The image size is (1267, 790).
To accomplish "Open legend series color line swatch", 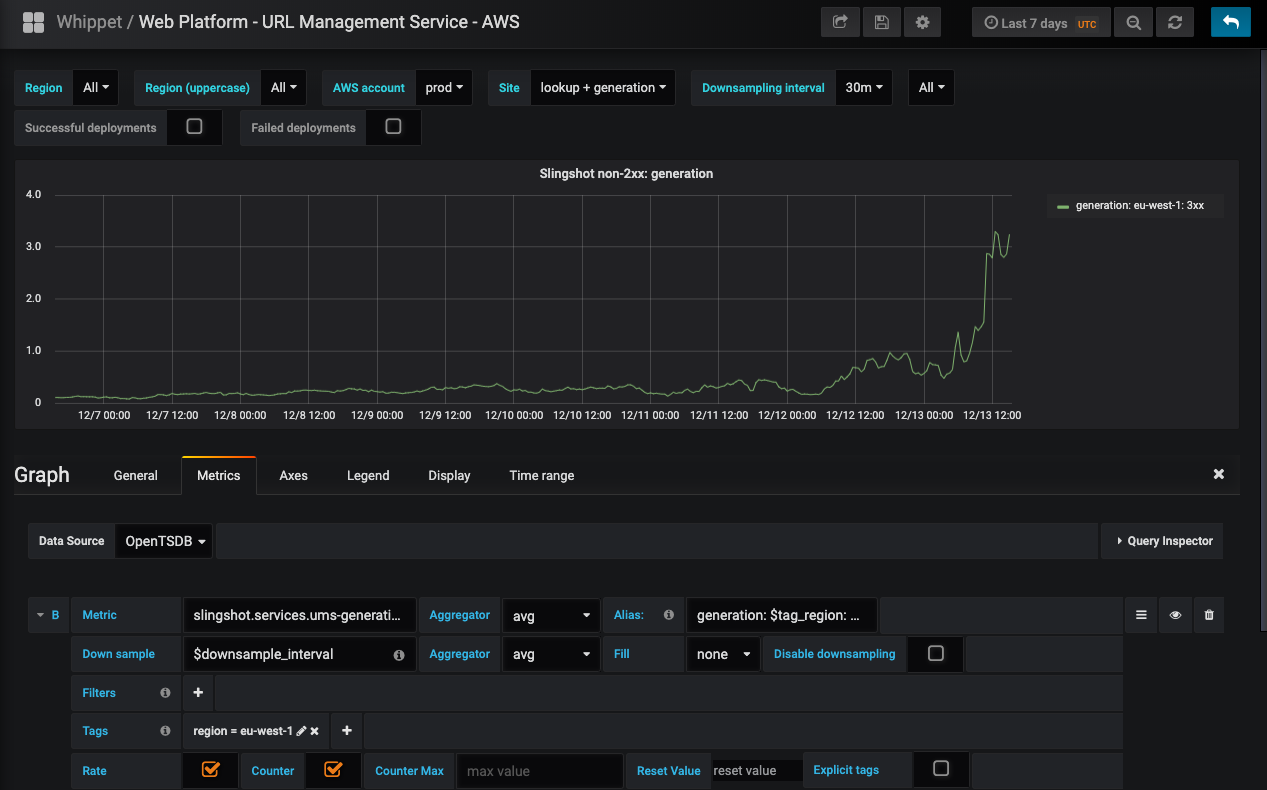I will pyautogui.click(x=1063, y=207).
